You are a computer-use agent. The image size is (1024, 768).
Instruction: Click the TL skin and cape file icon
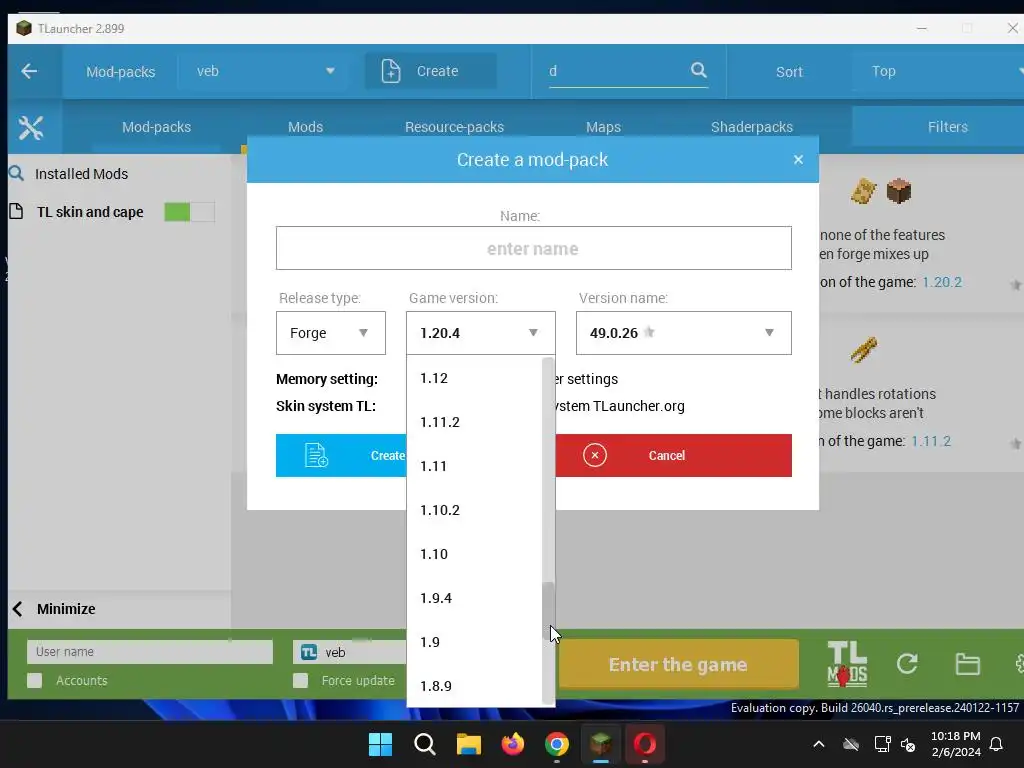pos(16,212)
